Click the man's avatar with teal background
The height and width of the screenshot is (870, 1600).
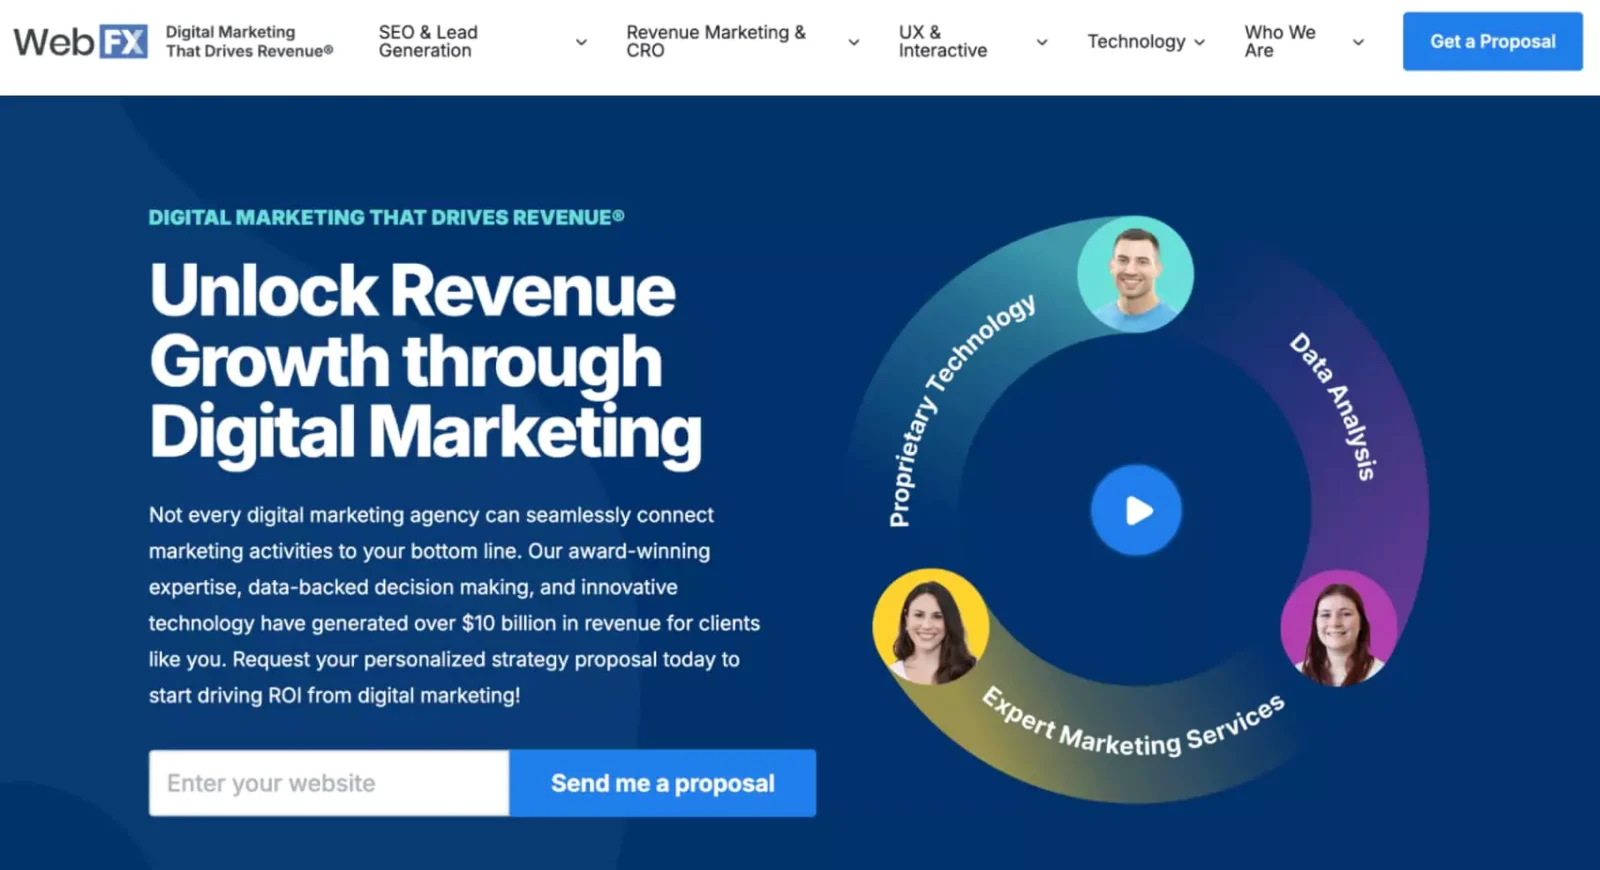(1134, 274)
